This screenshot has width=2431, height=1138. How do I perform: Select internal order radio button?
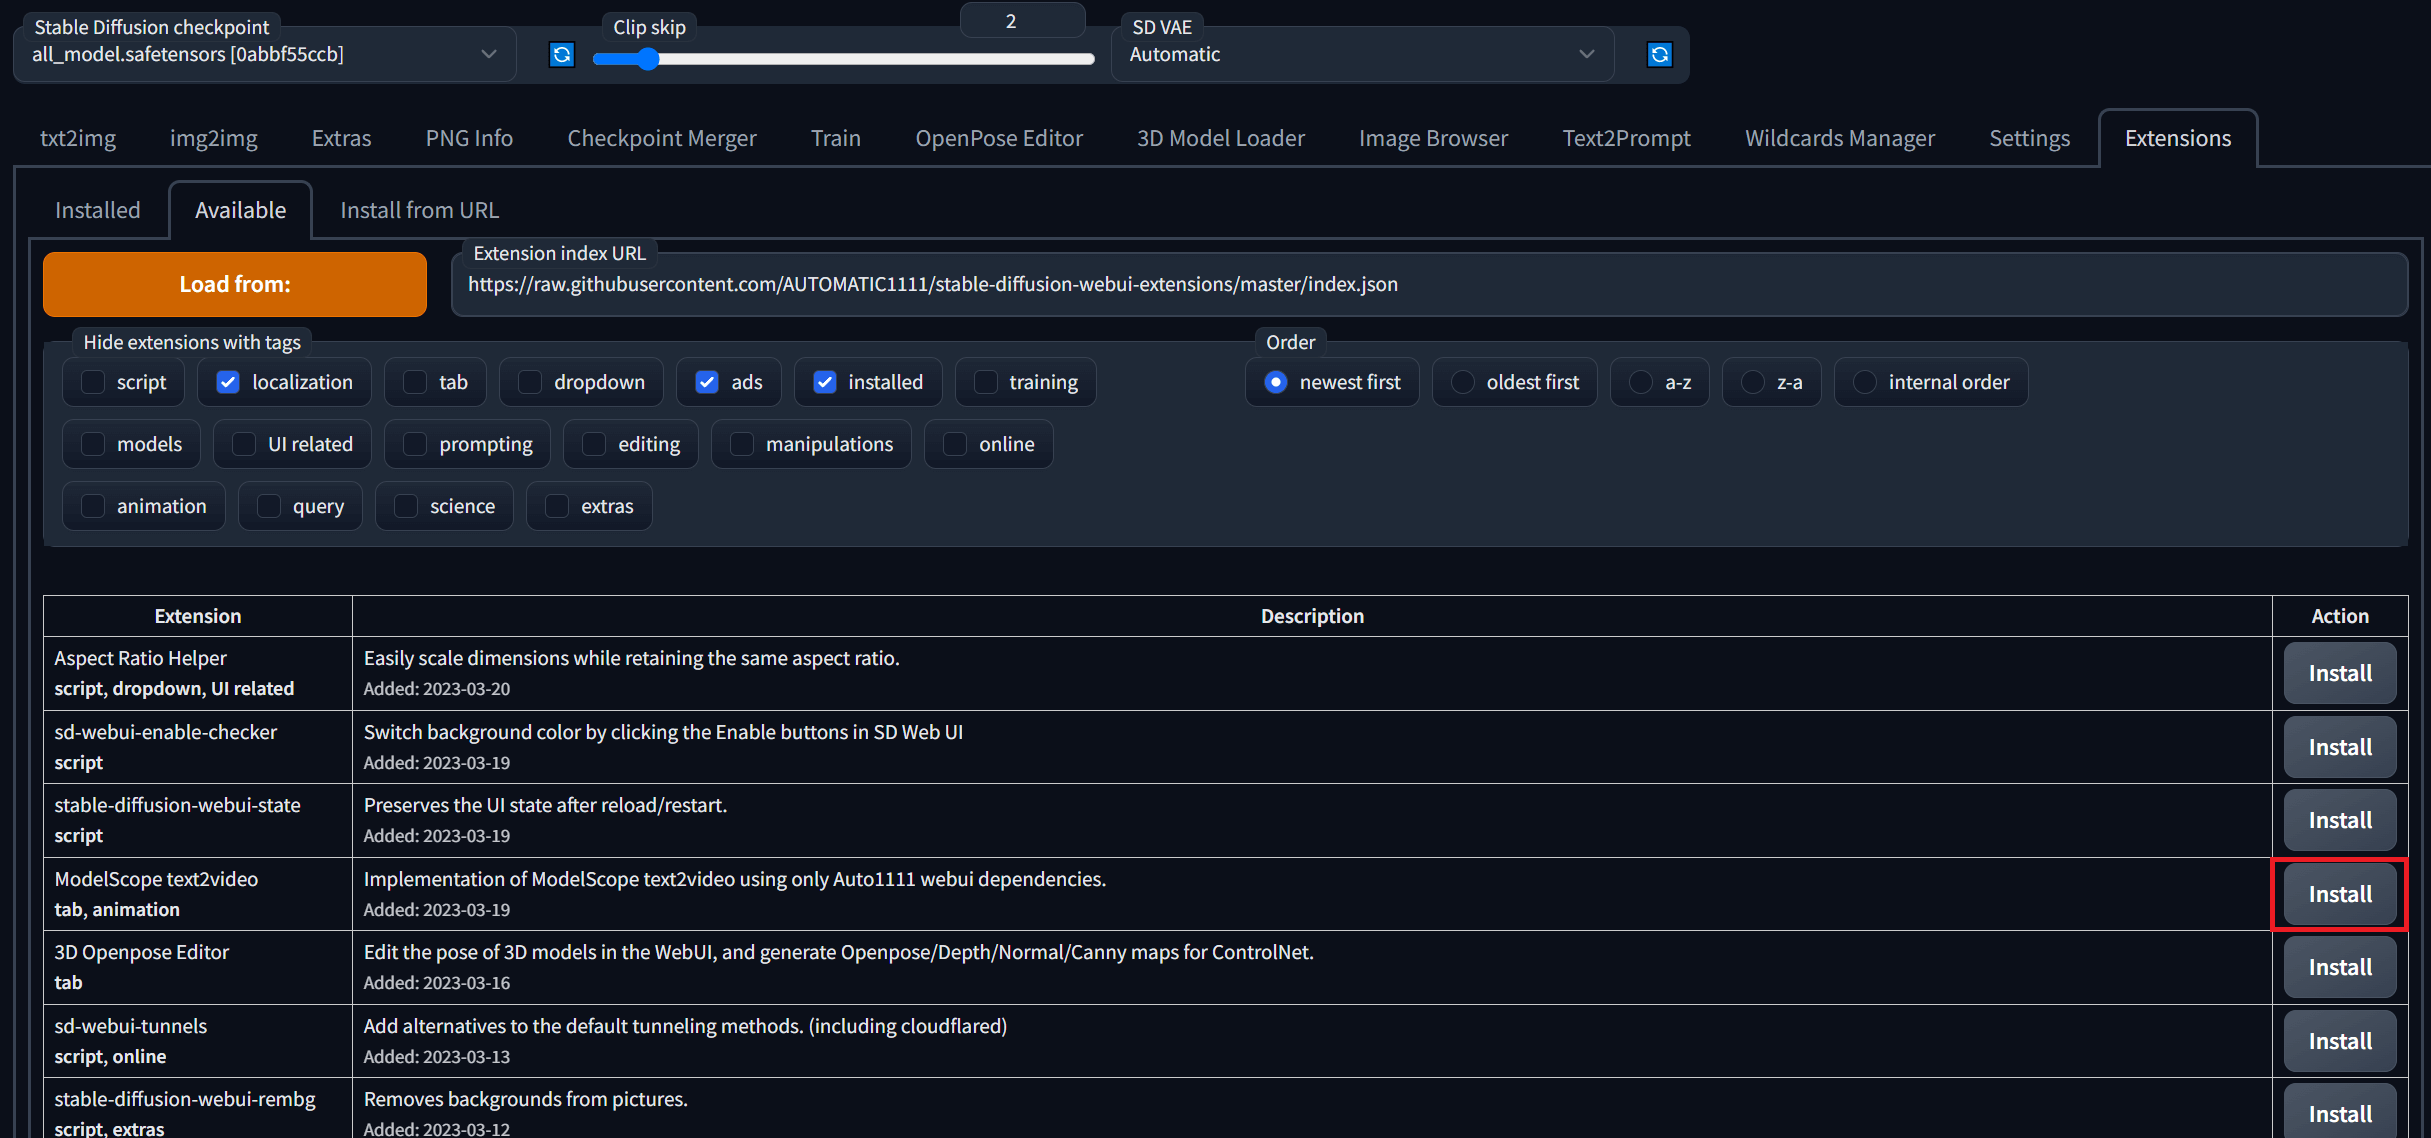point(1865,382)
